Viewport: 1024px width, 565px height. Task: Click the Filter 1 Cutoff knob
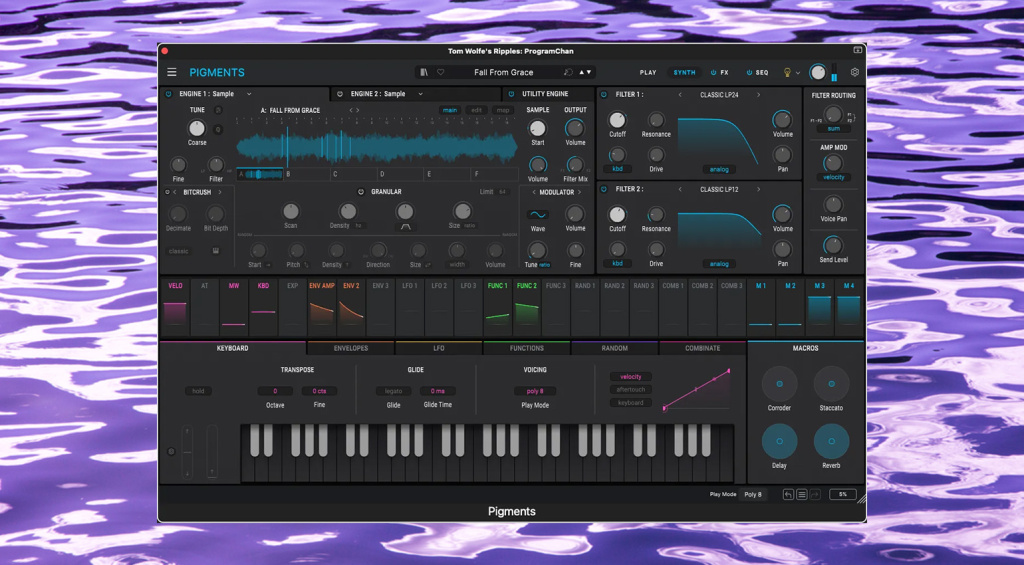coord(617,120)
